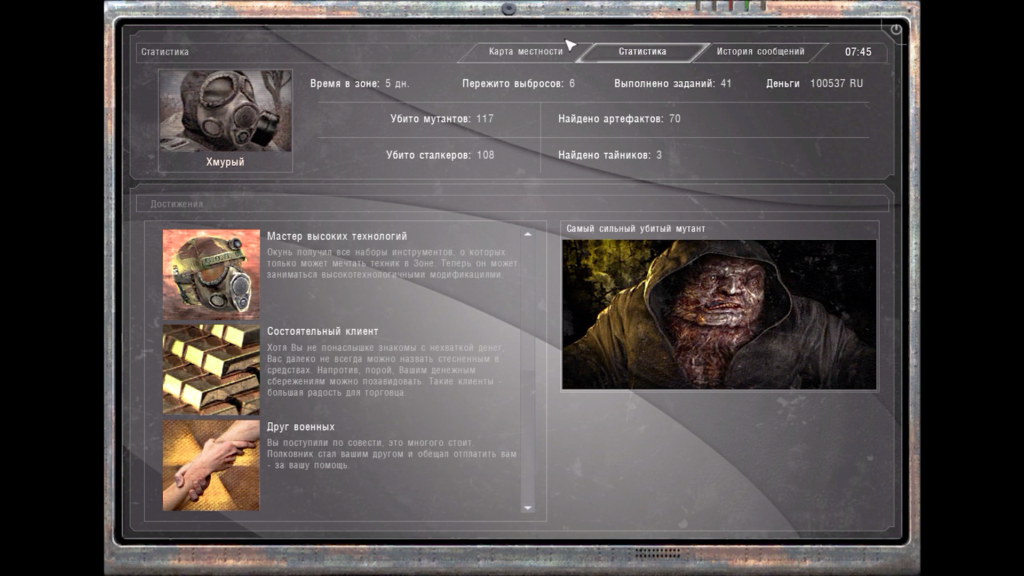Click the Выполнено заданий: 41 stat
1024x576 pixels.
click(x=673, y=84)
